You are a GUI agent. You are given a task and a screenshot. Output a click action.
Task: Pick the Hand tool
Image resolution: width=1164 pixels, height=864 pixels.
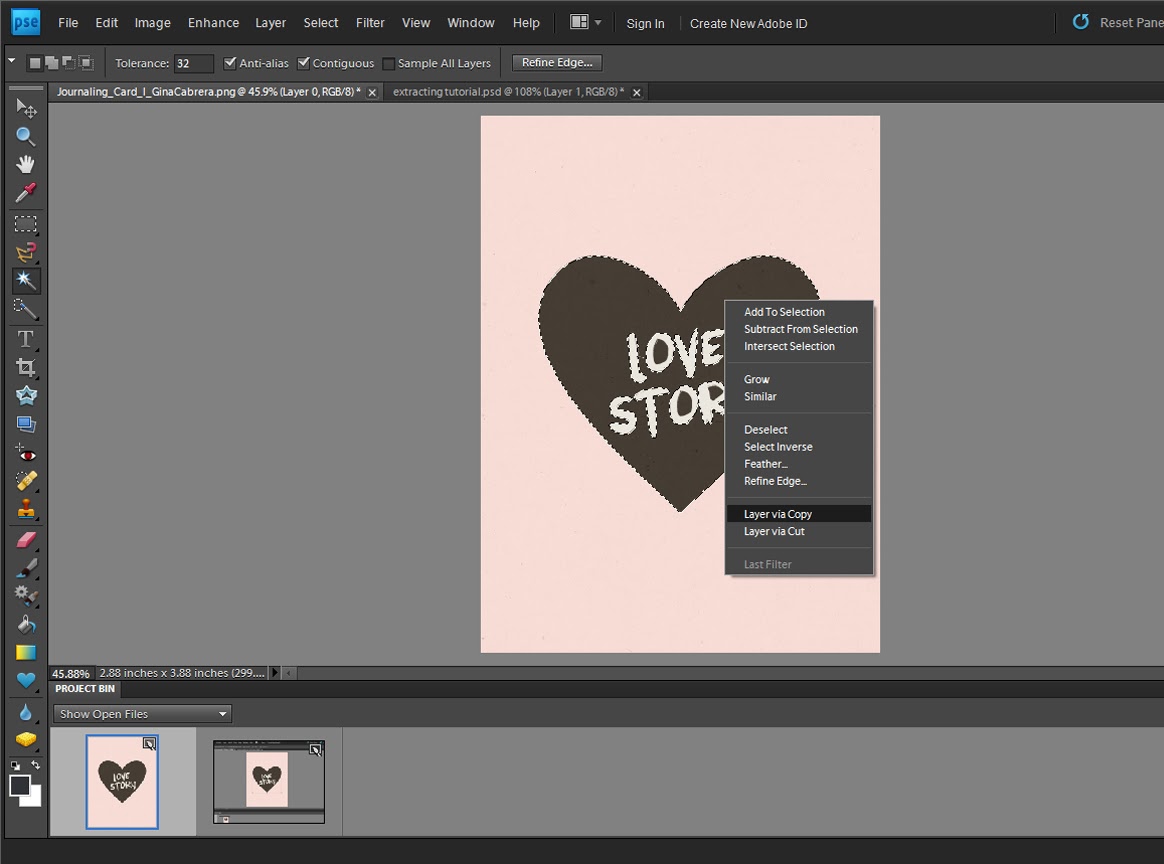tap(26, 164)
